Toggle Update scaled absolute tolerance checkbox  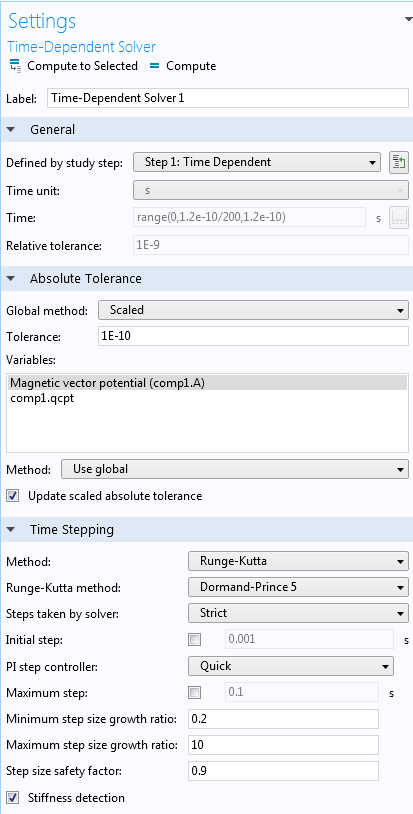[13, 496]
